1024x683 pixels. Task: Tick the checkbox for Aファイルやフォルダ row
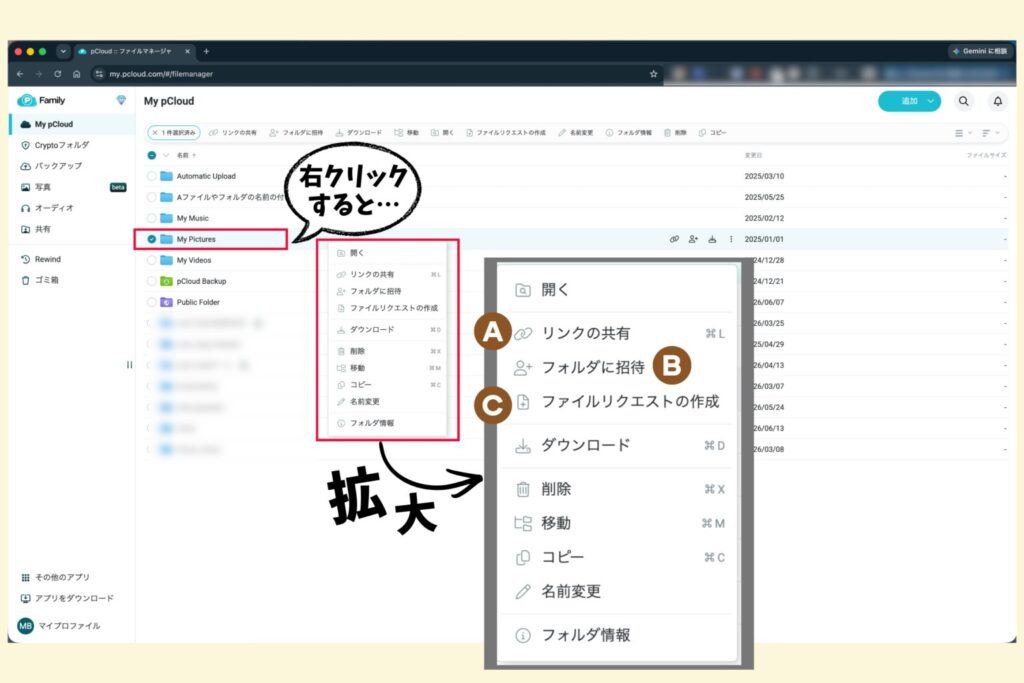[152, 197]
